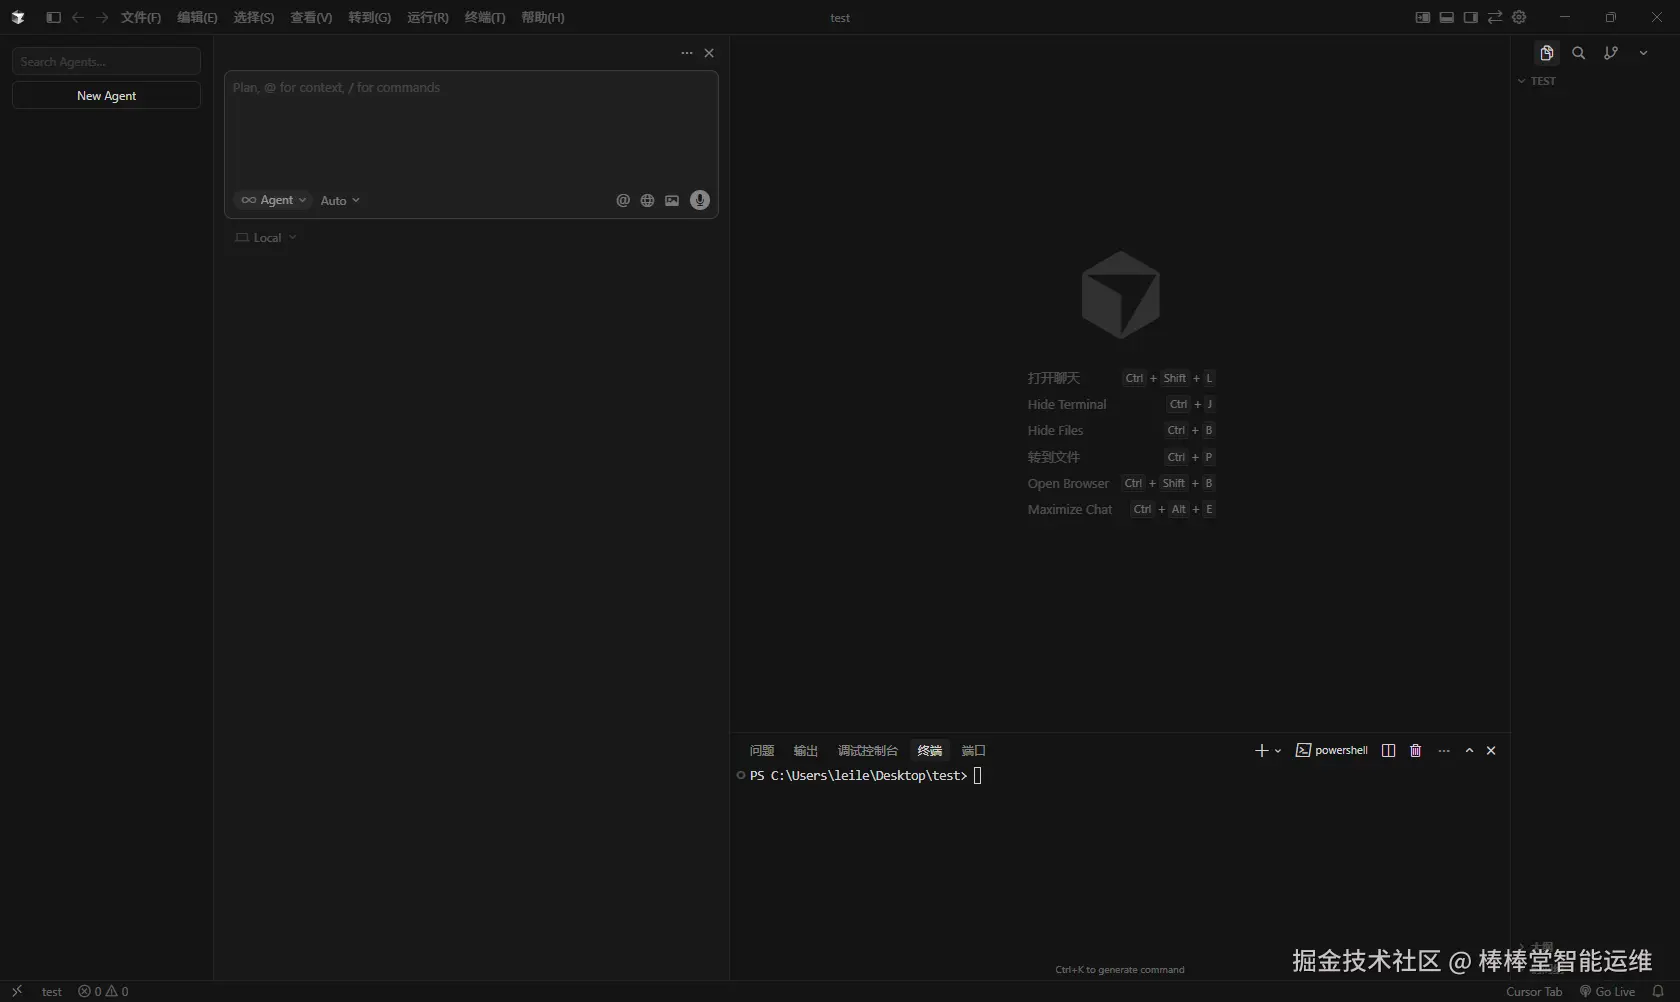Viewport: 1680px width, 1002px height.
Task: Start Go Live server
Action: [1607, 991]
